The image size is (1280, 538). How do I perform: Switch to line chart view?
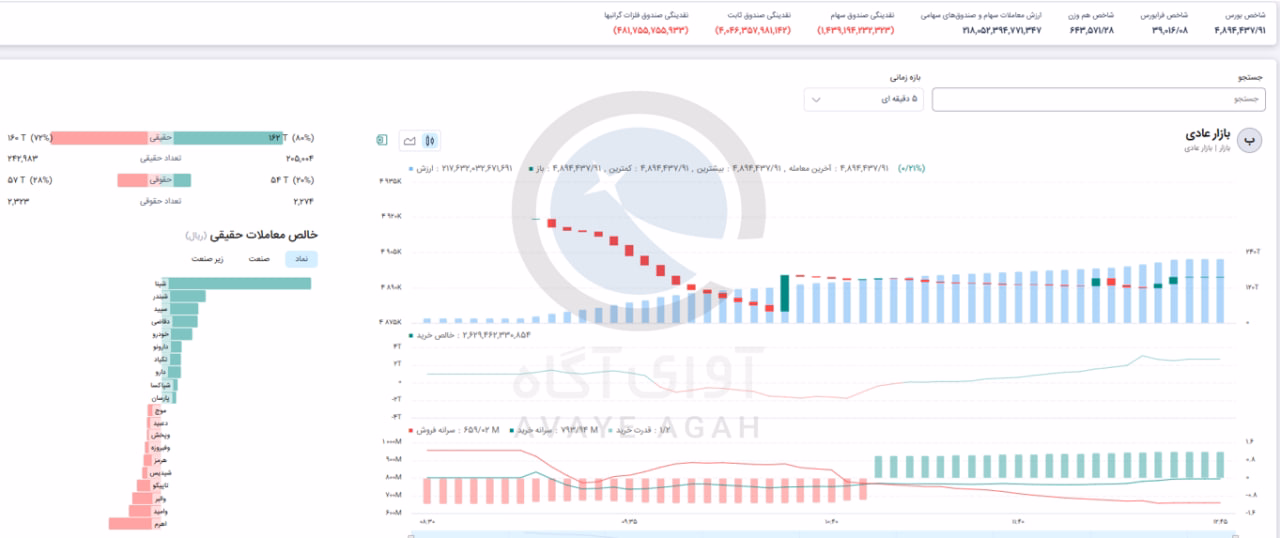(409, 141)
